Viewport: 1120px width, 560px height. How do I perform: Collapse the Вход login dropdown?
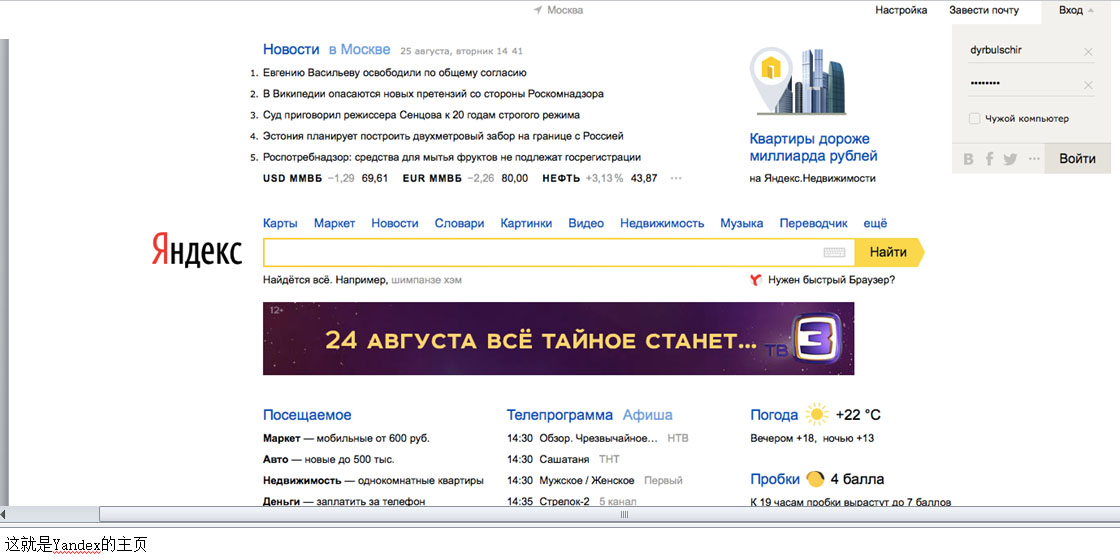pyautogui.click(x=1076, y=10)
